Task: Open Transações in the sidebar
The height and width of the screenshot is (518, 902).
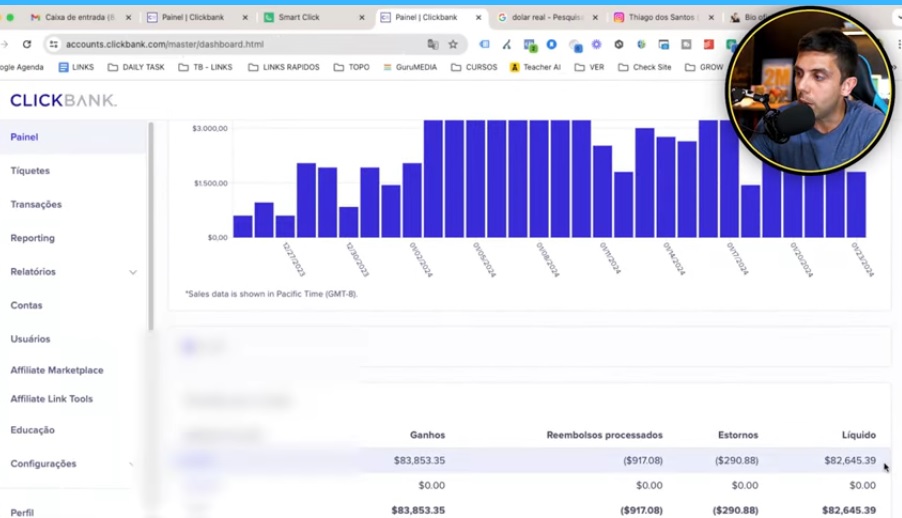Action: [x=36, y=204]
